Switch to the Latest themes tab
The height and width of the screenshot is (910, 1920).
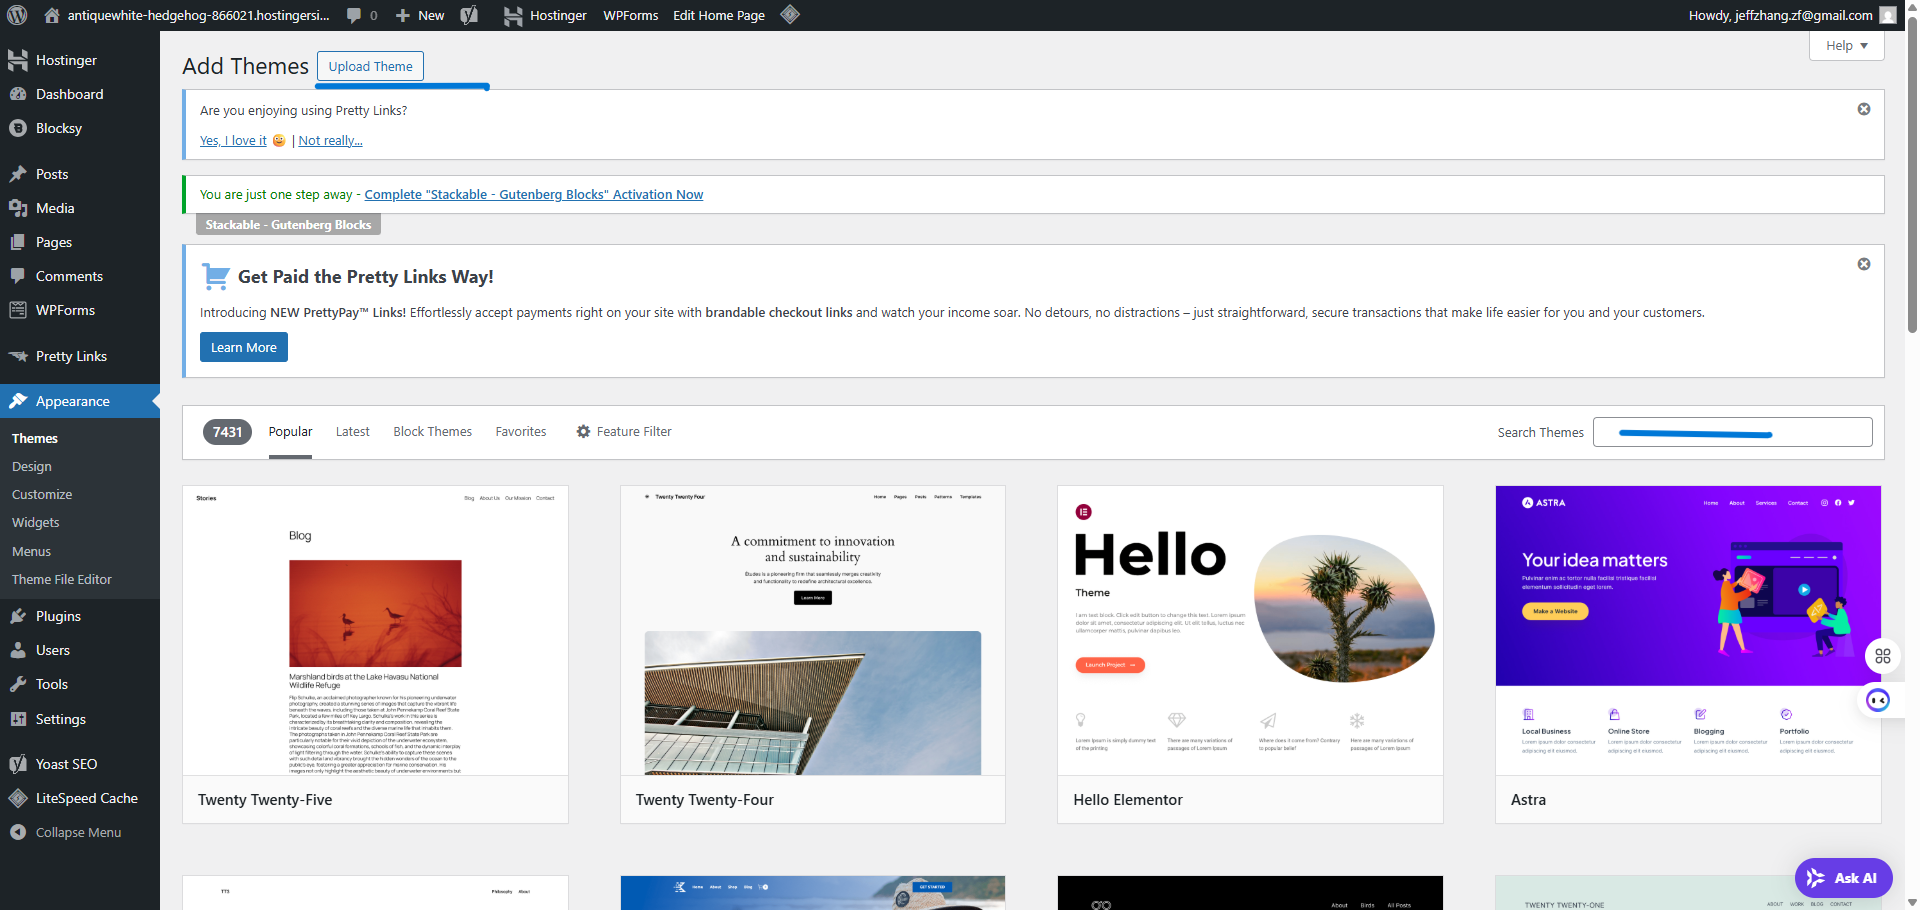(353, 432)
